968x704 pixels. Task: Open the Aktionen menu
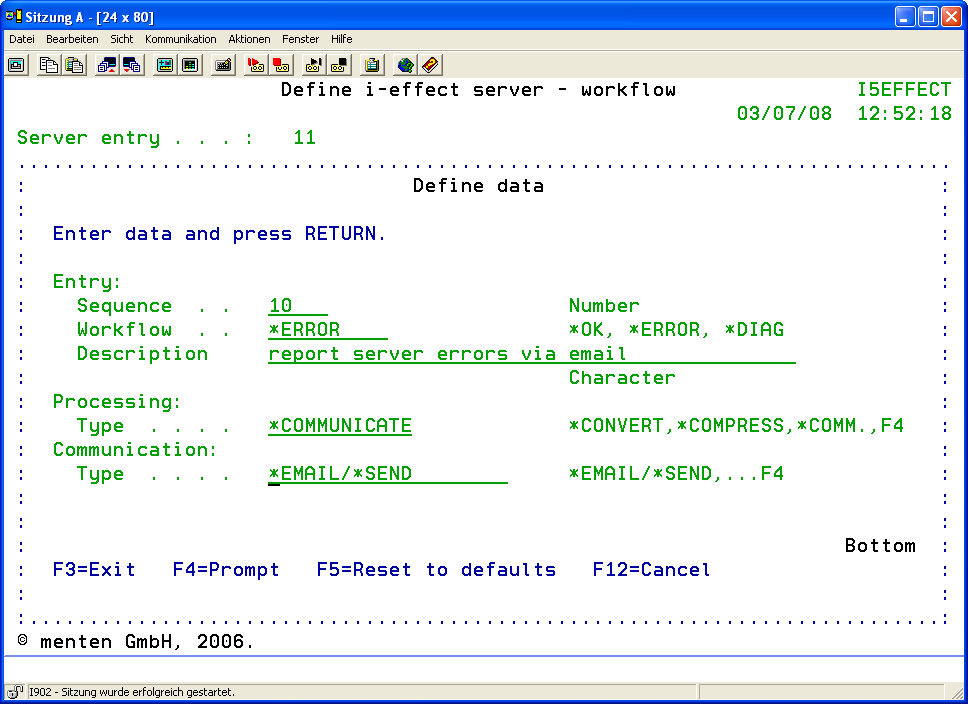[249, 39]
